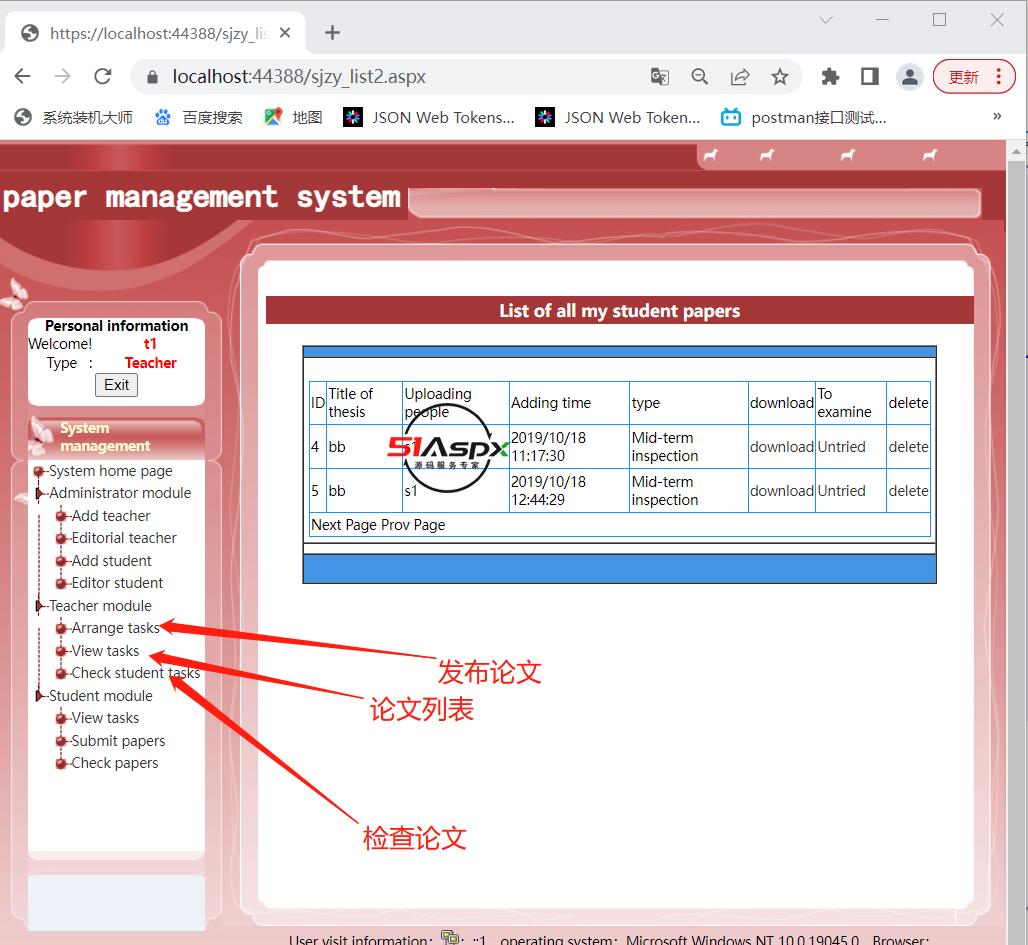Bookmark this page with the star icon
The width and height of the screenshot is (1028, 945).
(780, 77)
